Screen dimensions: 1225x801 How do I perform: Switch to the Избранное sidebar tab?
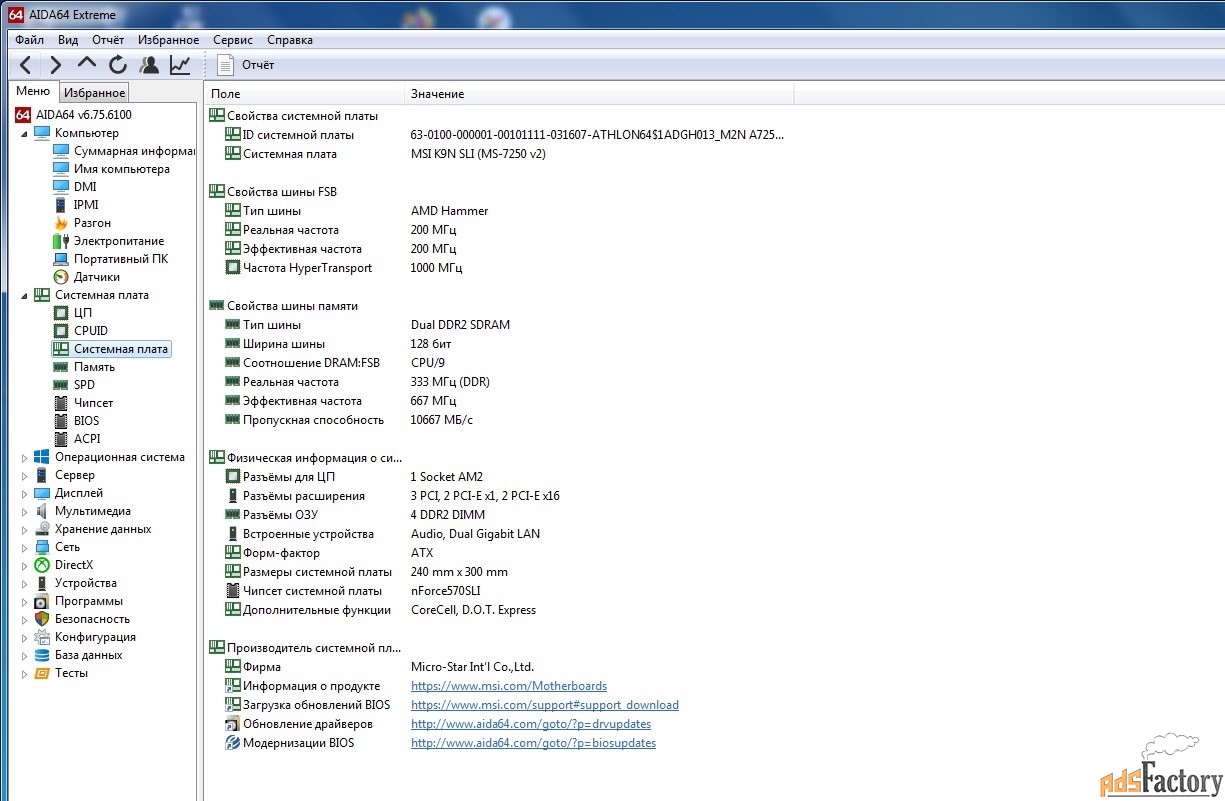tap(94, 93)
